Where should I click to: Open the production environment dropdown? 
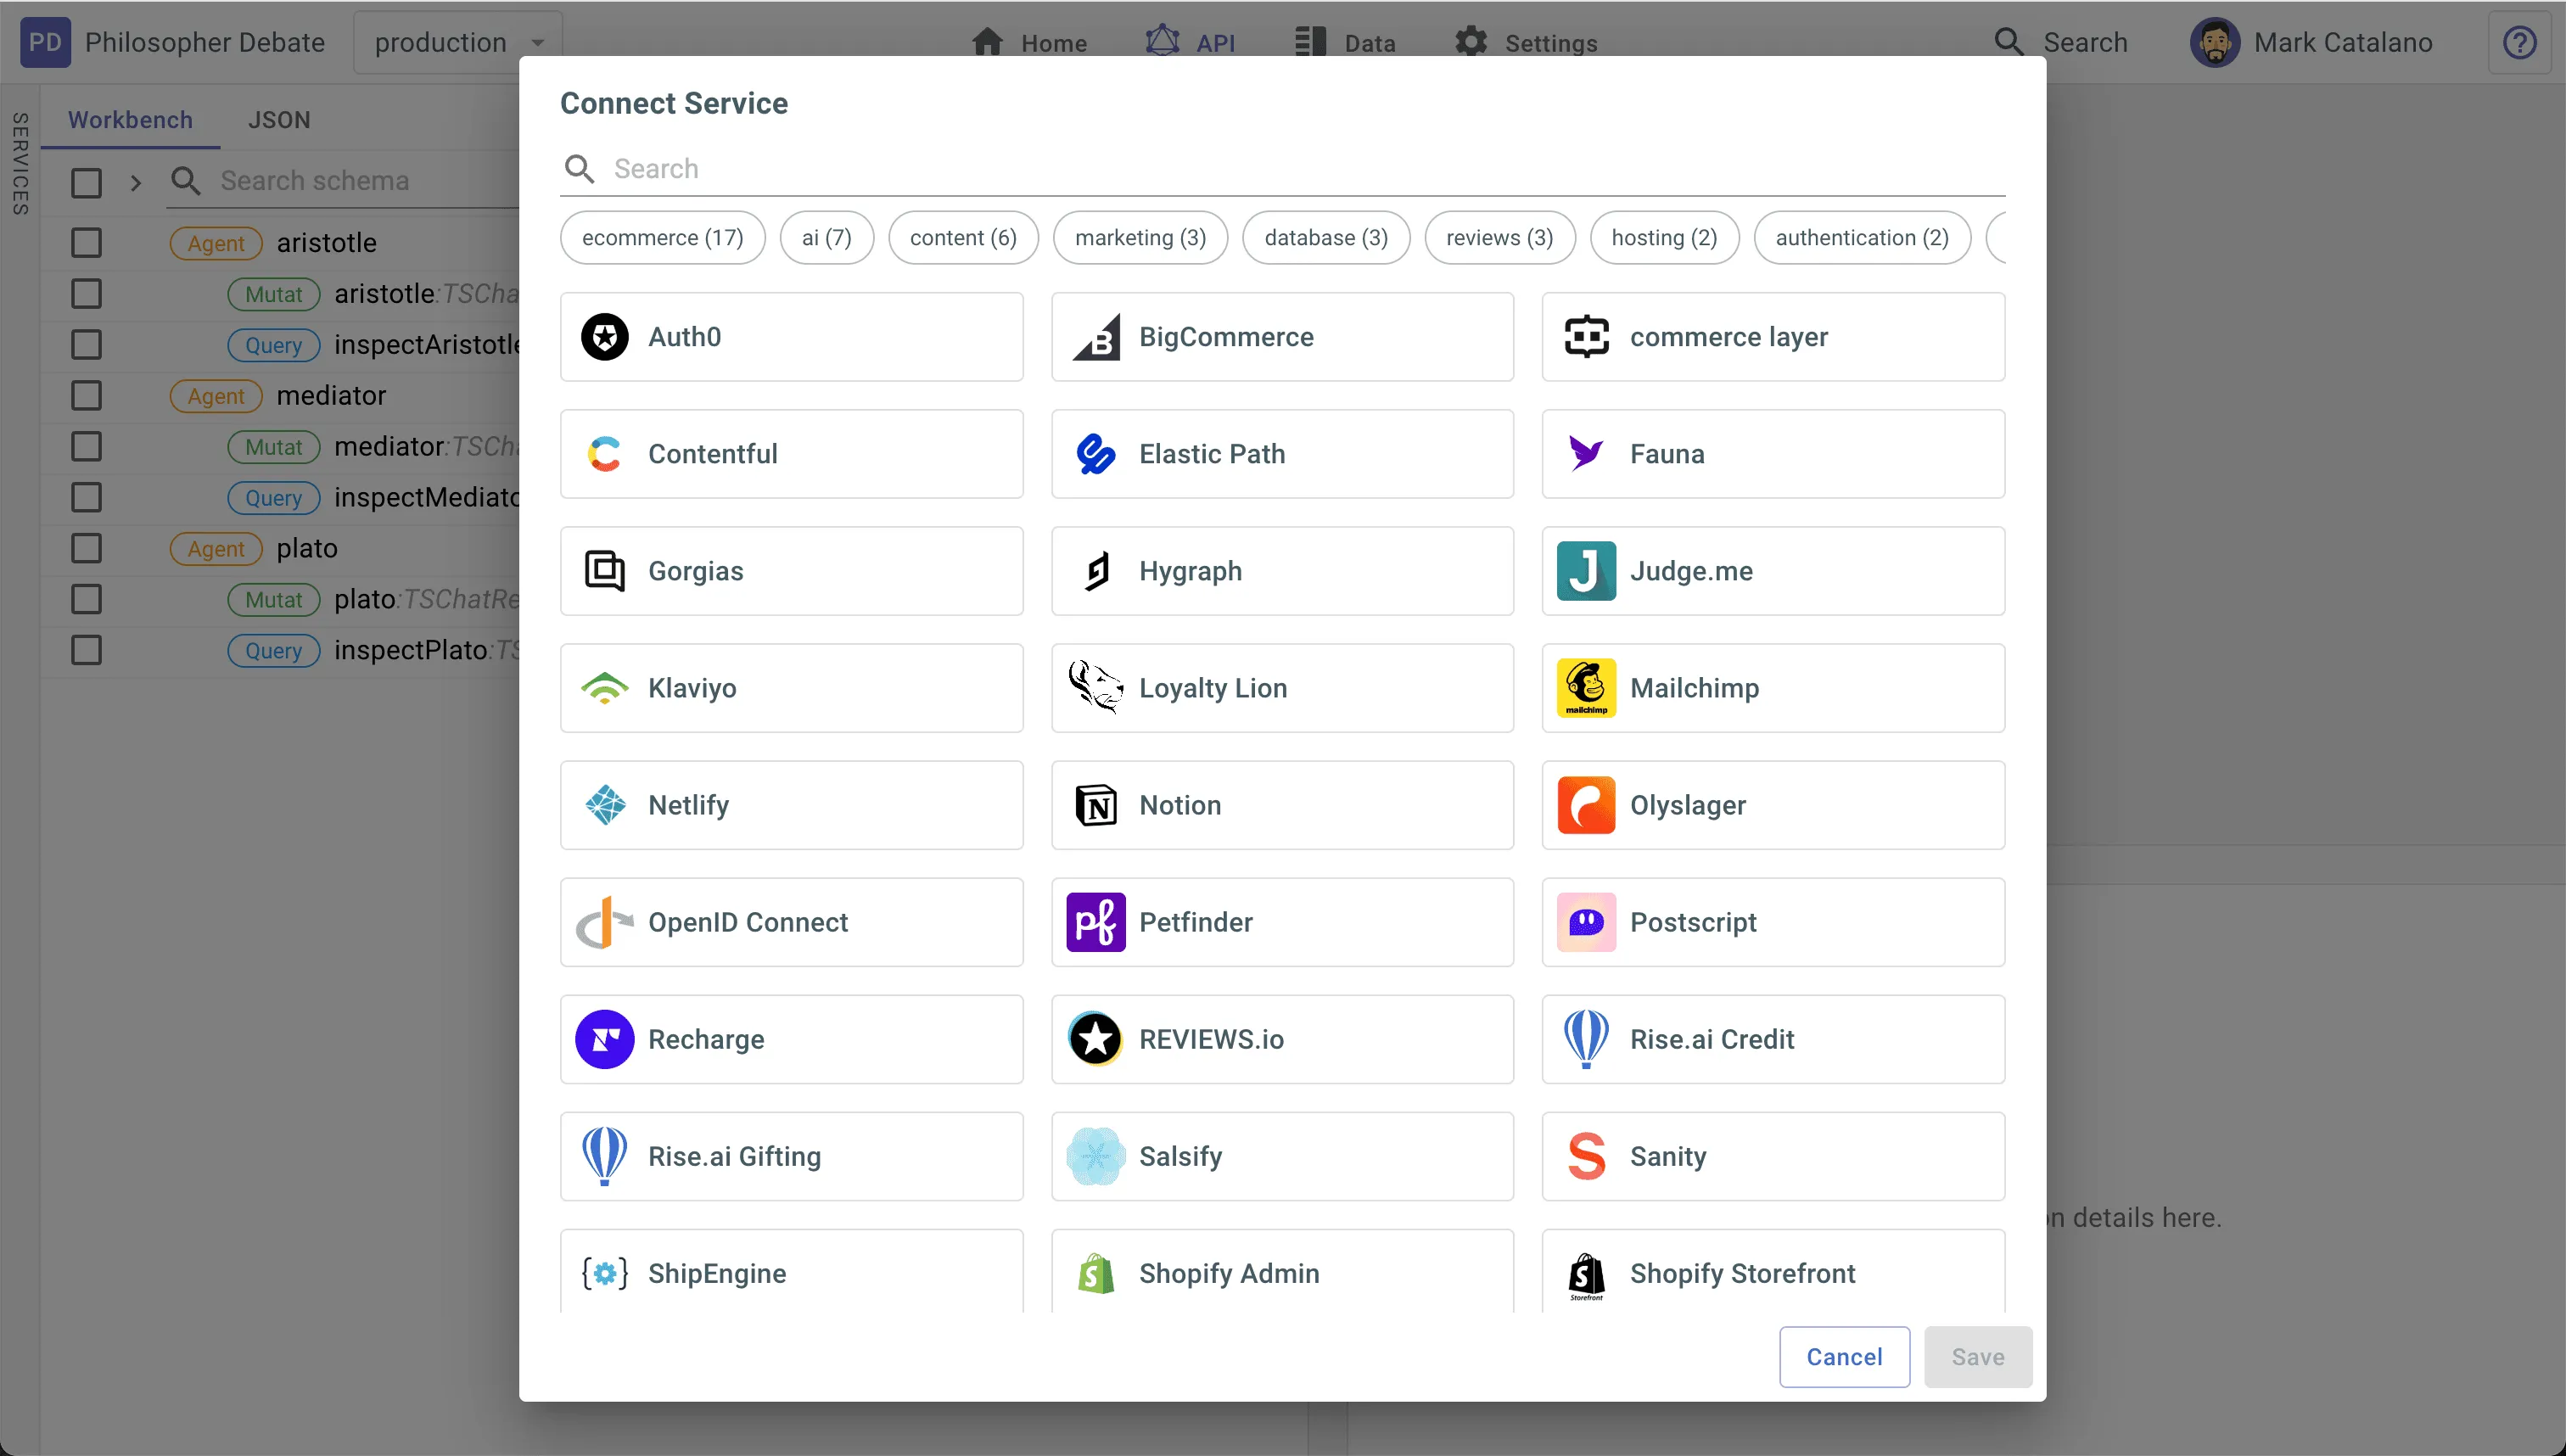458,43
